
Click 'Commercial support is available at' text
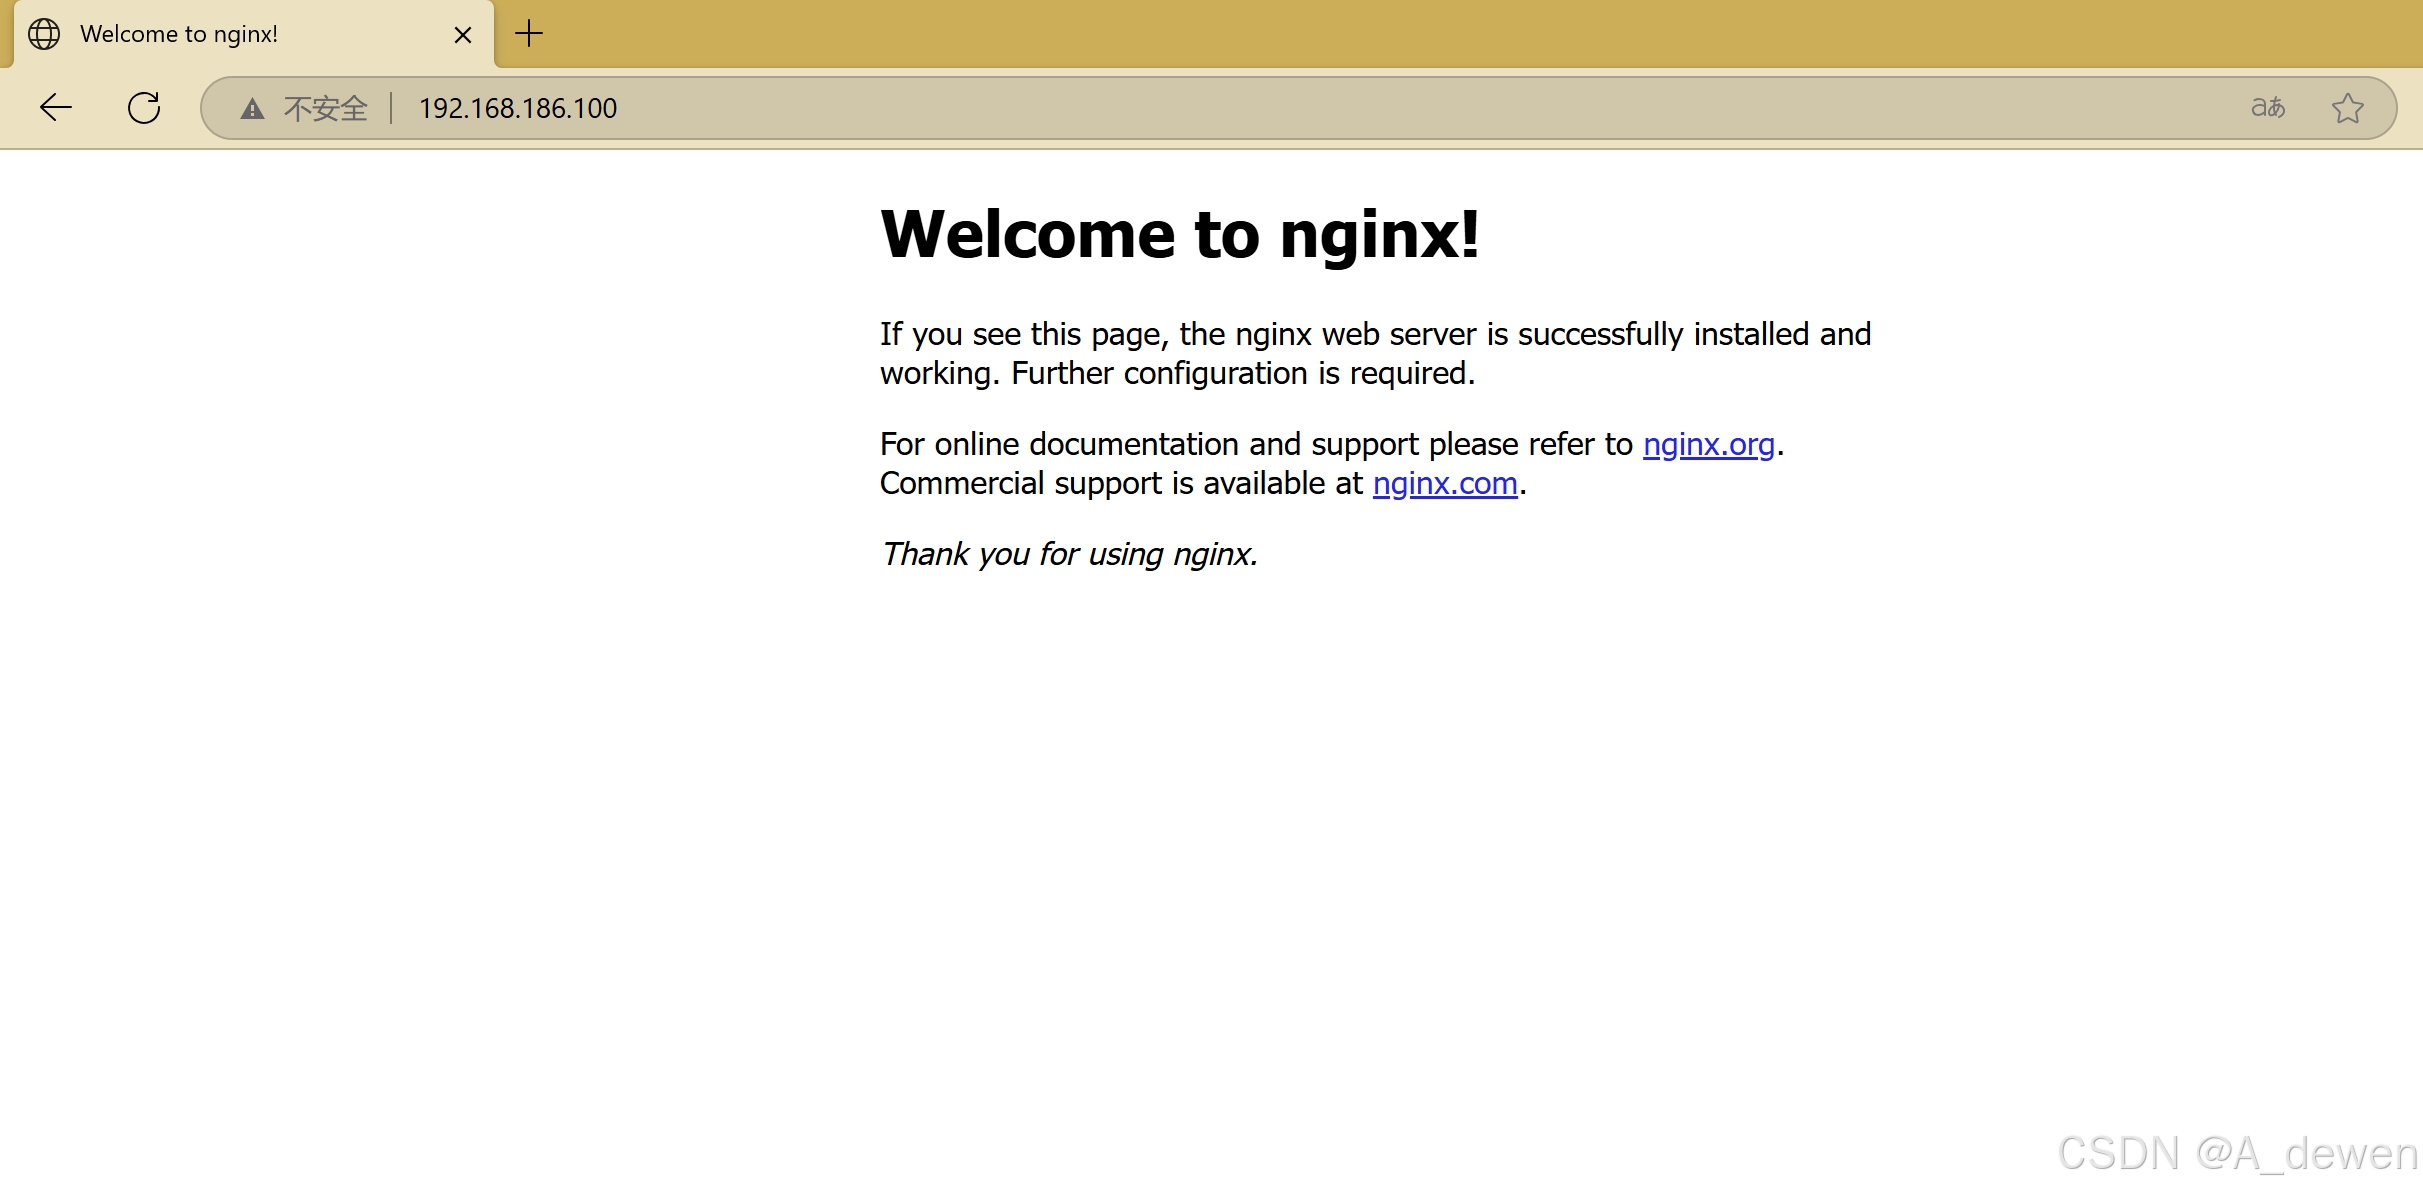coord(1120,484)
